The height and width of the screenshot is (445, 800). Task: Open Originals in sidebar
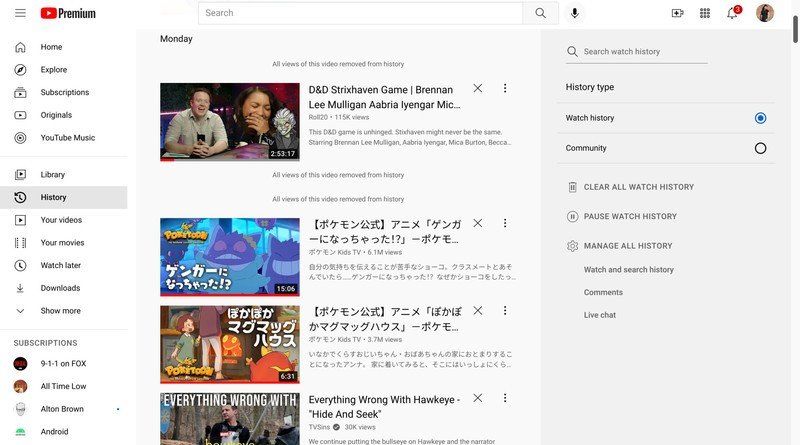click(64, 115)
